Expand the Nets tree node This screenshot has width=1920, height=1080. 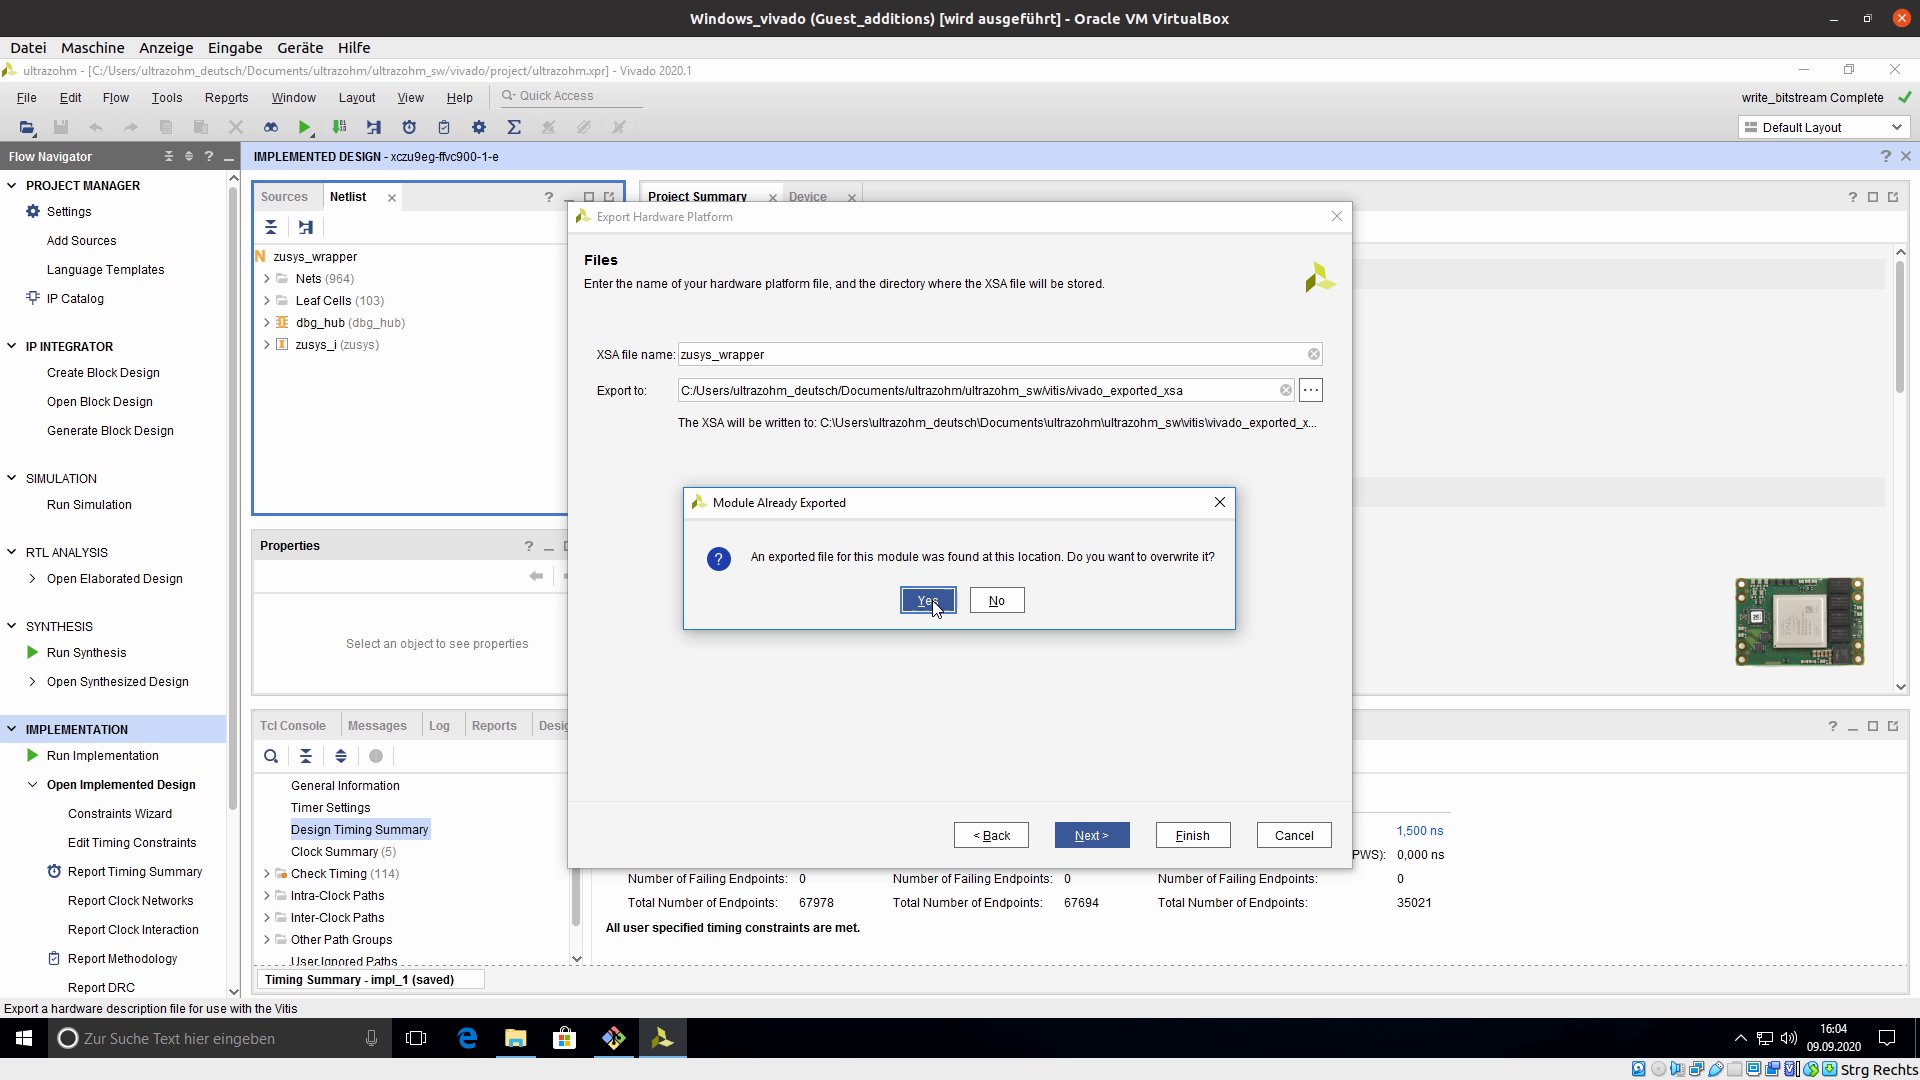[x=267, y=279]
